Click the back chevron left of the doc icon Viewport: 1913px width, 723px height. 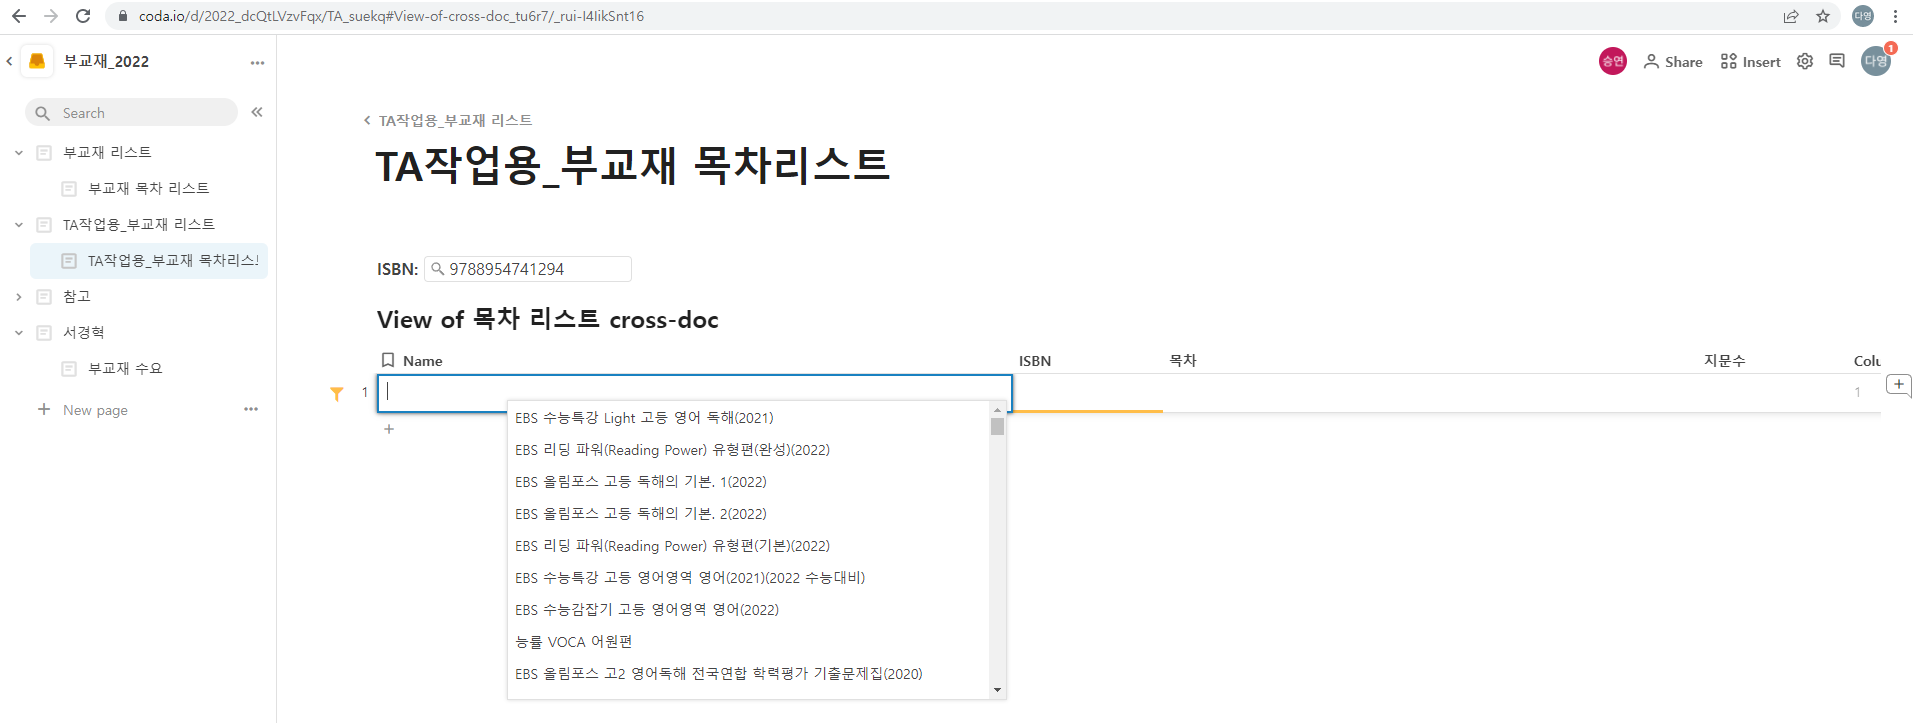point(9,61)
